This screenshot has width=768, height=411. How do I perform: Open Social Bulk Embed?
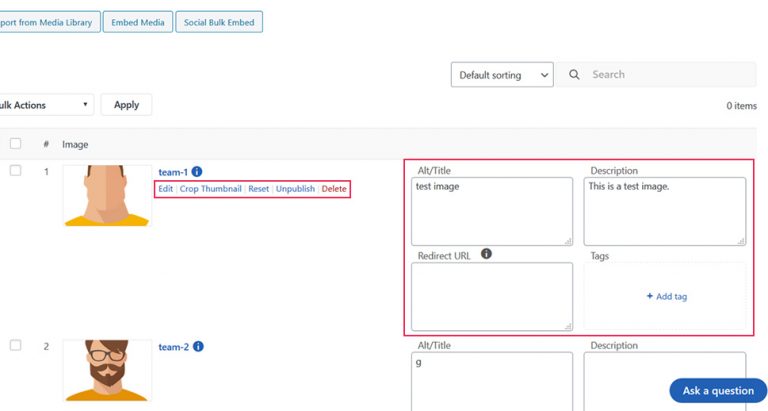(219, 22)
